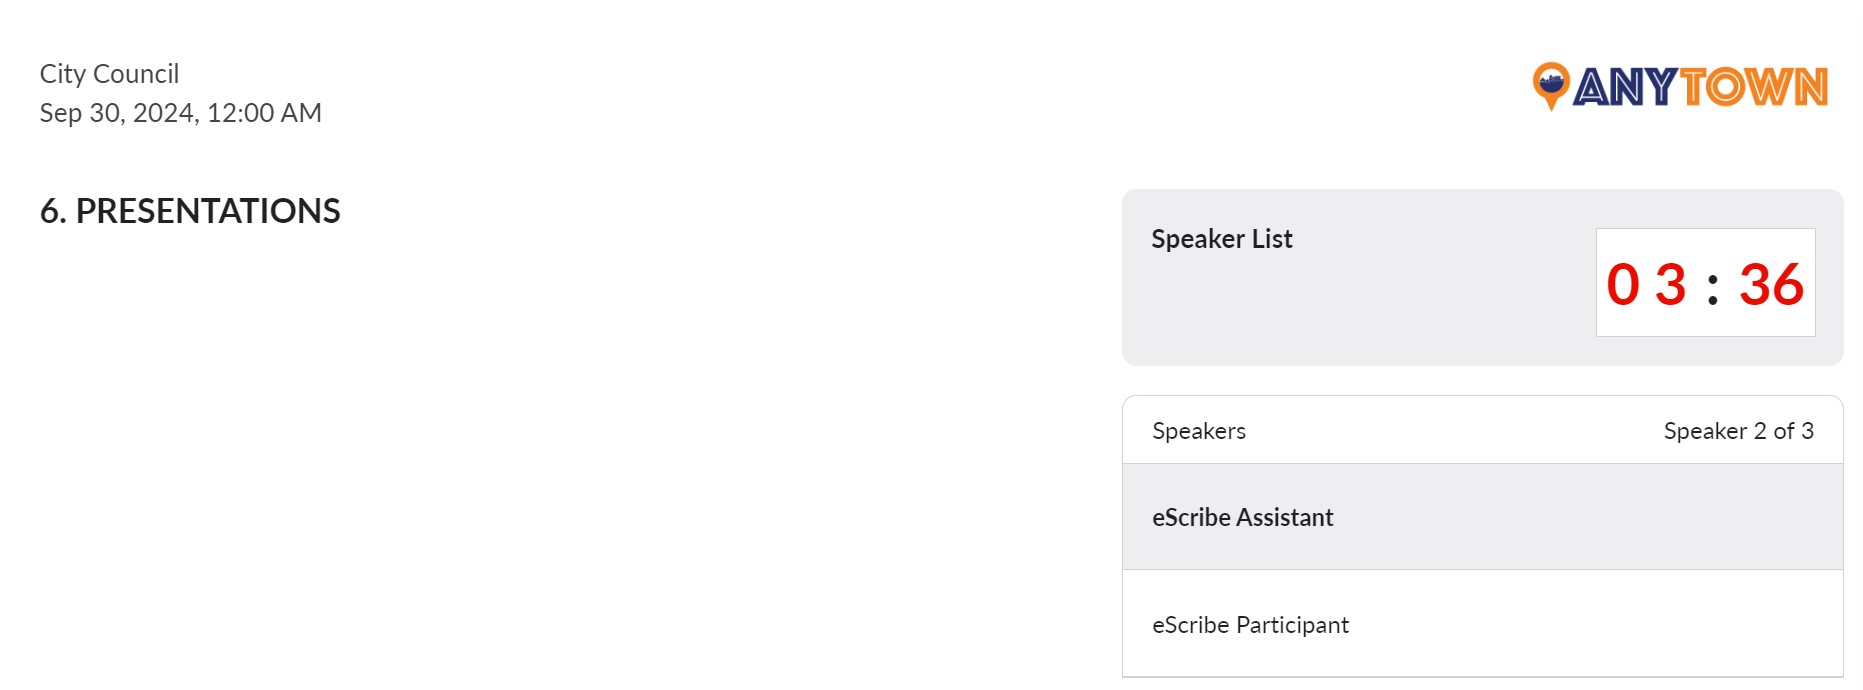
Task: Click the Anytown map pin logo icon
Action: (x=1550, y=86)
